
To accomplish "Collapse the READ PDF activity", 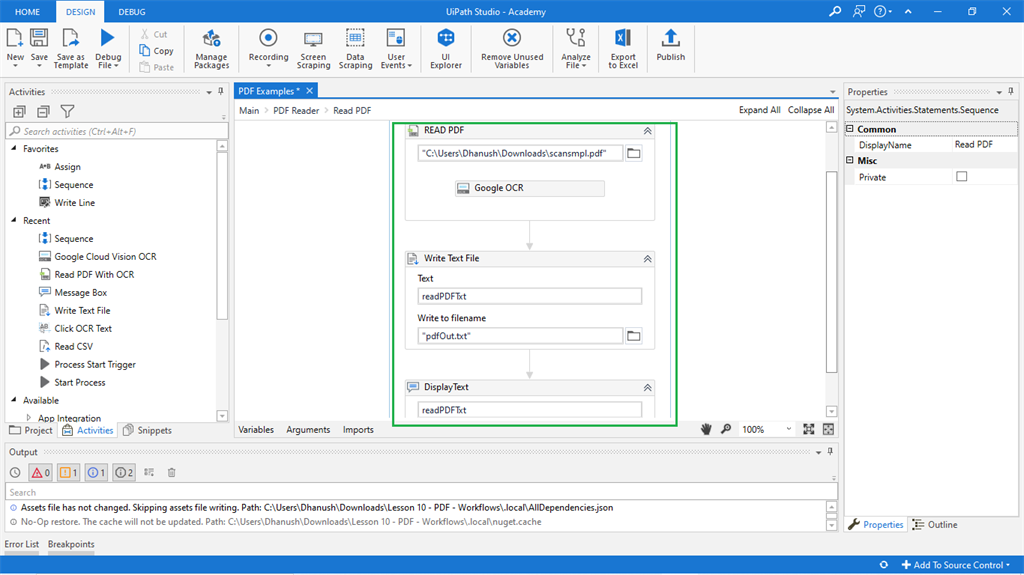I will [647, 131].
